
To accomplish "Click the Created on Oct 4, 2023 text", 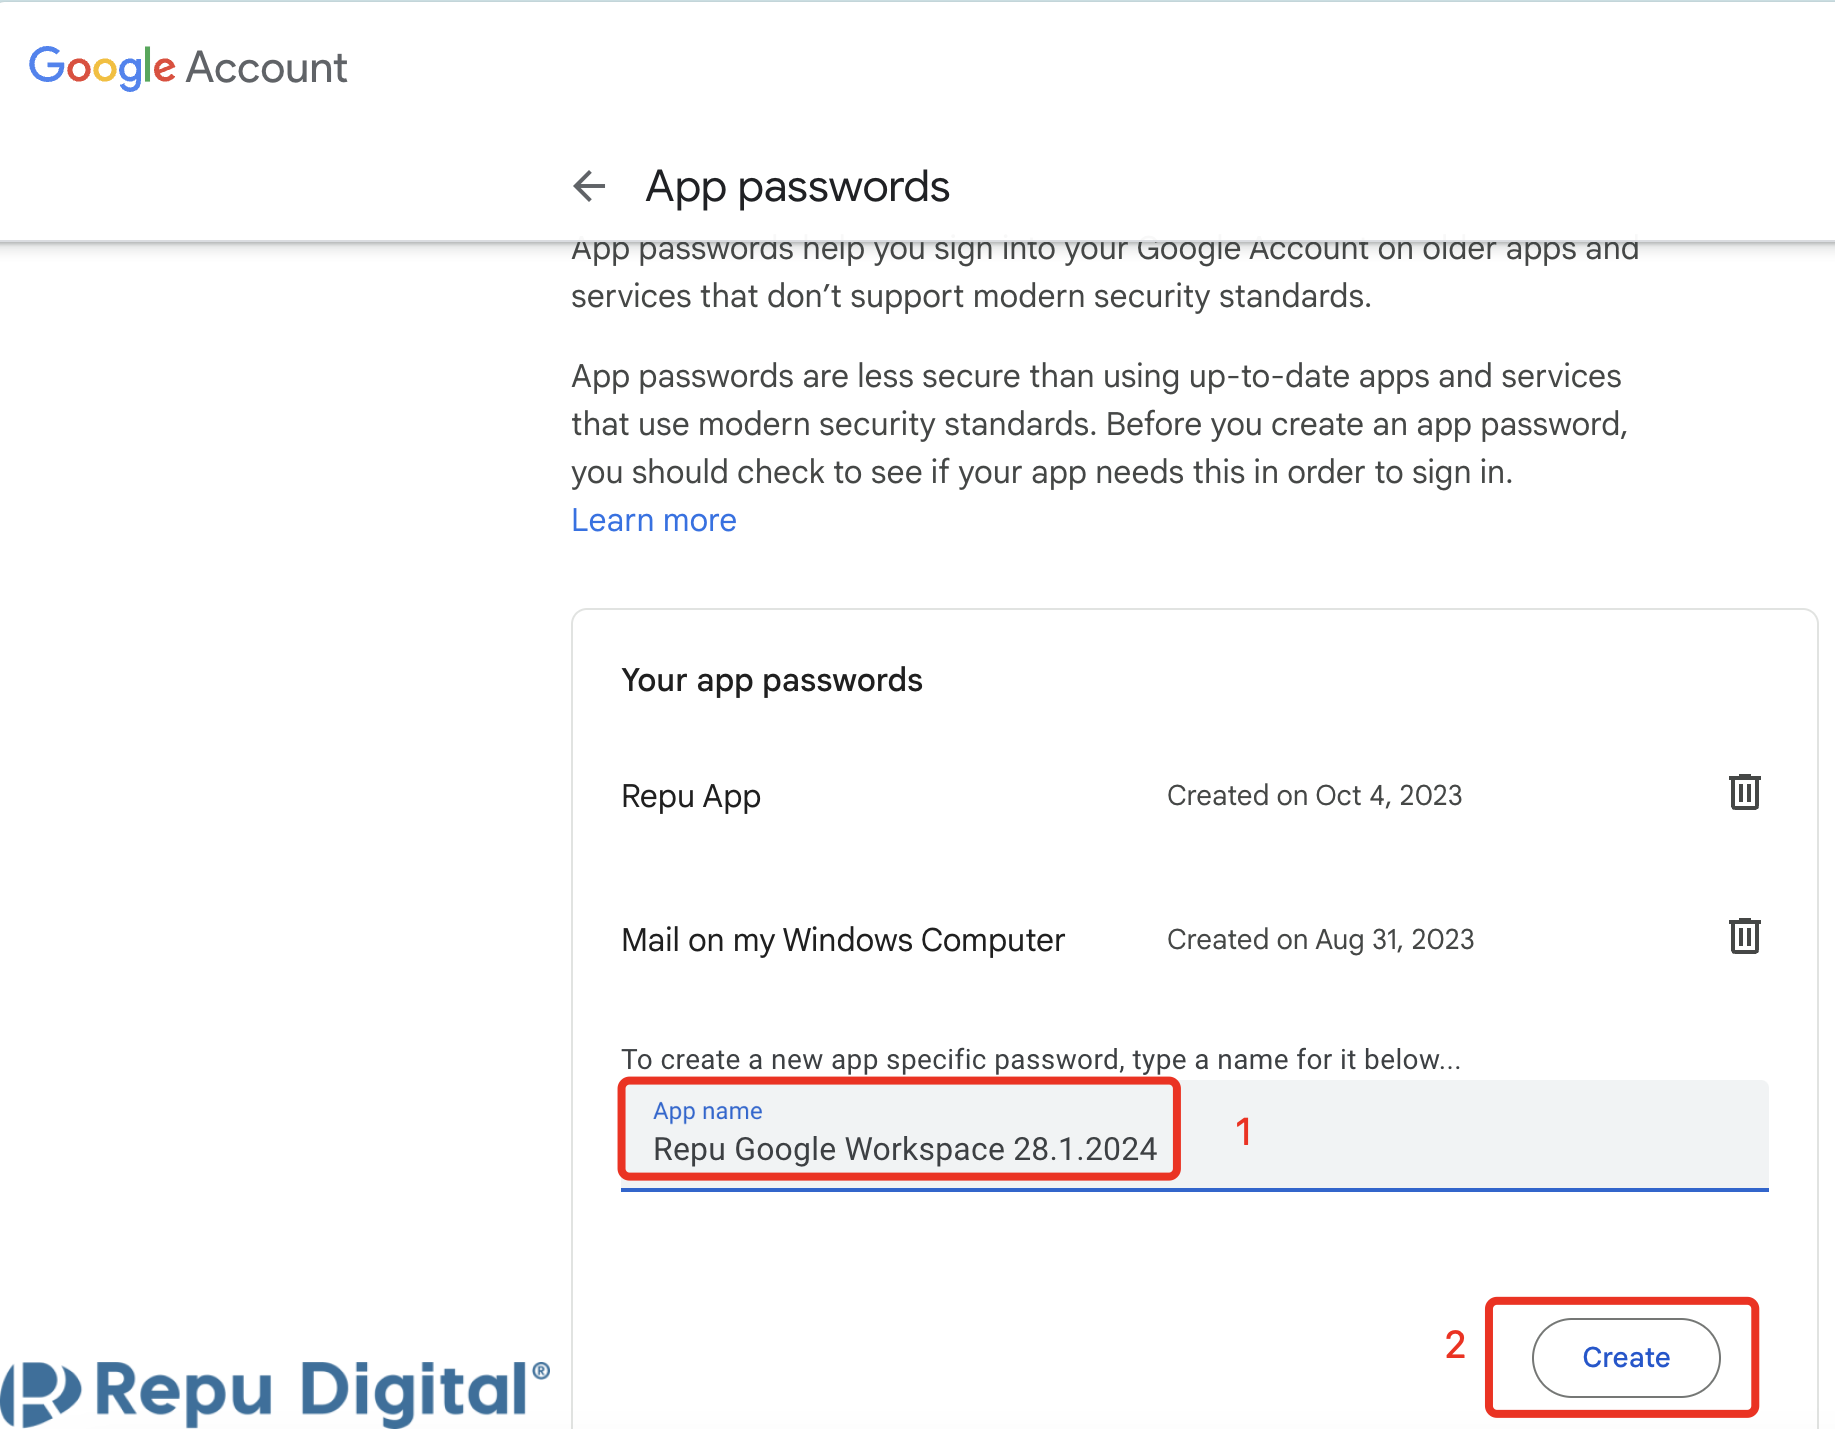I will (x=1314, y=795).
